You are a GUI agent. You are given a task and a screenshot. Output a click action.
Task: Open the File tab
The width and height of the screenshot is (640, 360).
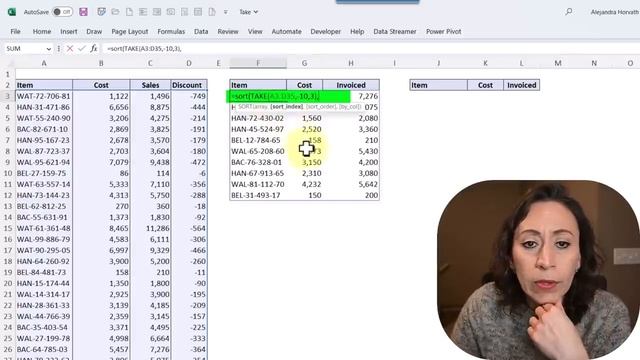[x=16, y=31]
